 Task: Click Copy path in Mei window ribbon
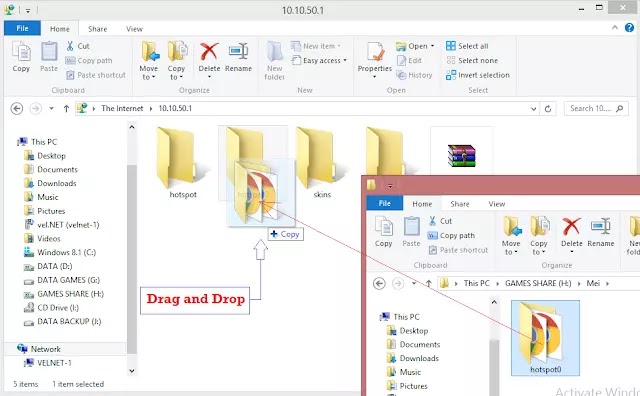[451, 236]
